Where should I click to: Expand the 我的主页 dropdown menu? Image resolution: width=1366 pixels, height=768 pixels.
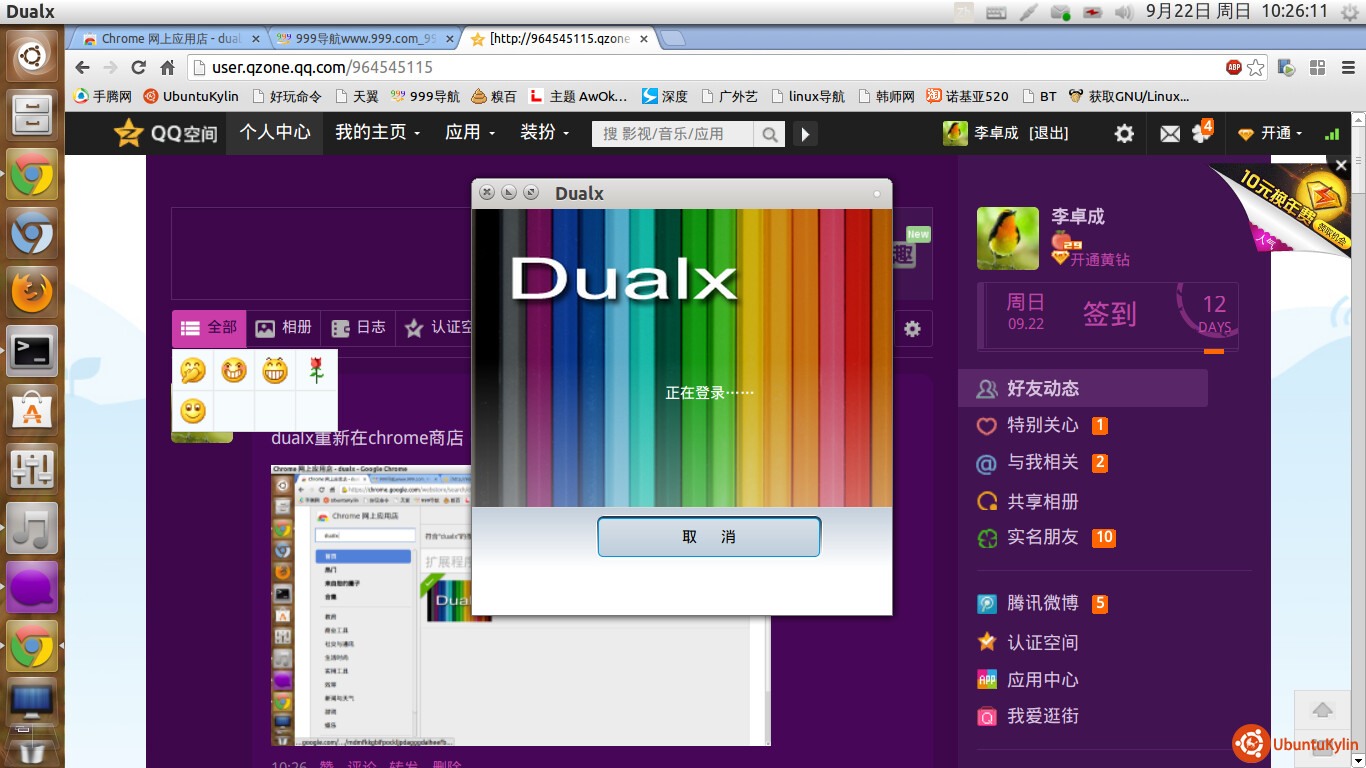pyautogui.click(x=377, y=133)
